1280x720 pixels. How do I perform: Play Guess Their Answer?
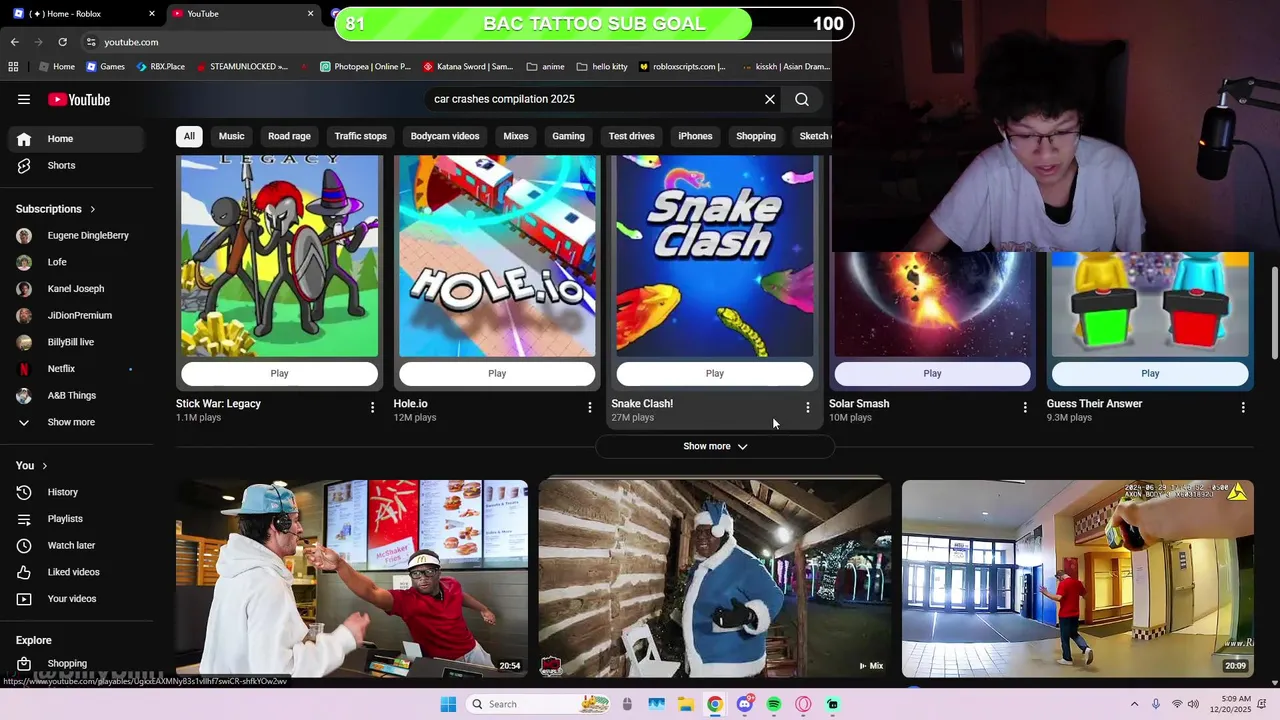click(x=1150, y=374)
